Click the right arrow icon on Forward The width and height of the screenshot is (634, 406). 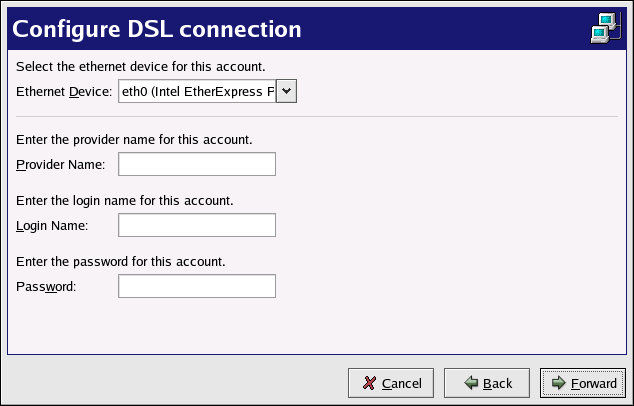(558, 383)
